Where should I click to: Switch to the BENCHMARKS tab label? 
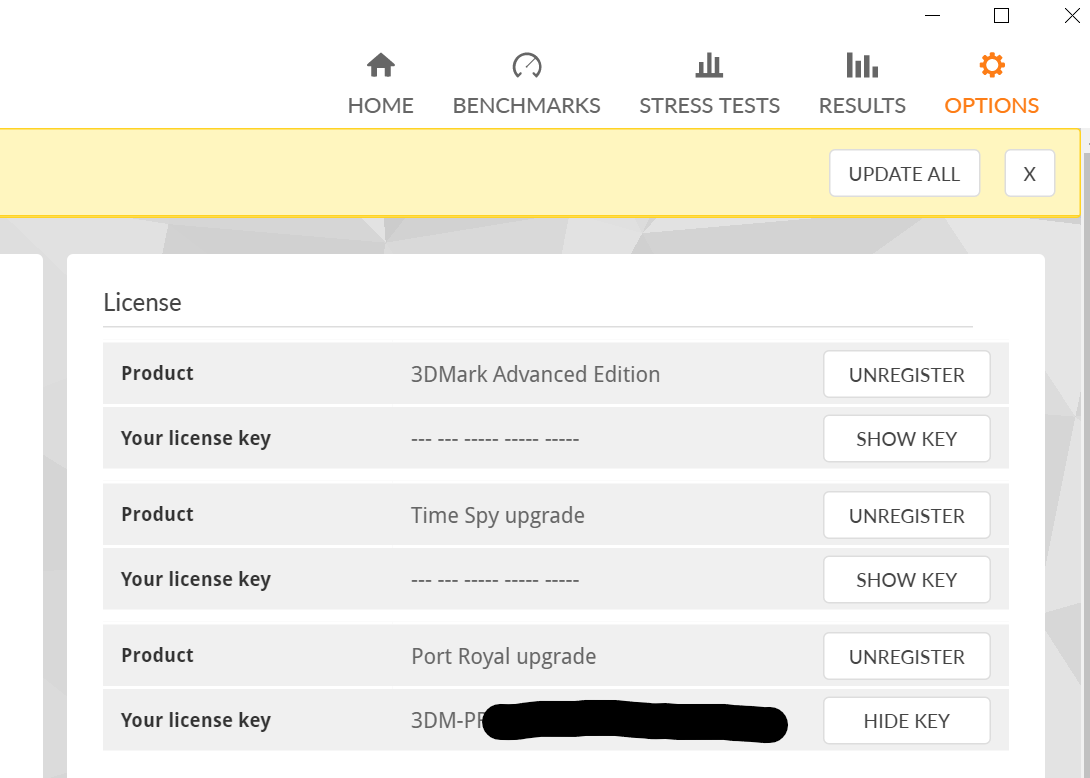coord(526,106)
